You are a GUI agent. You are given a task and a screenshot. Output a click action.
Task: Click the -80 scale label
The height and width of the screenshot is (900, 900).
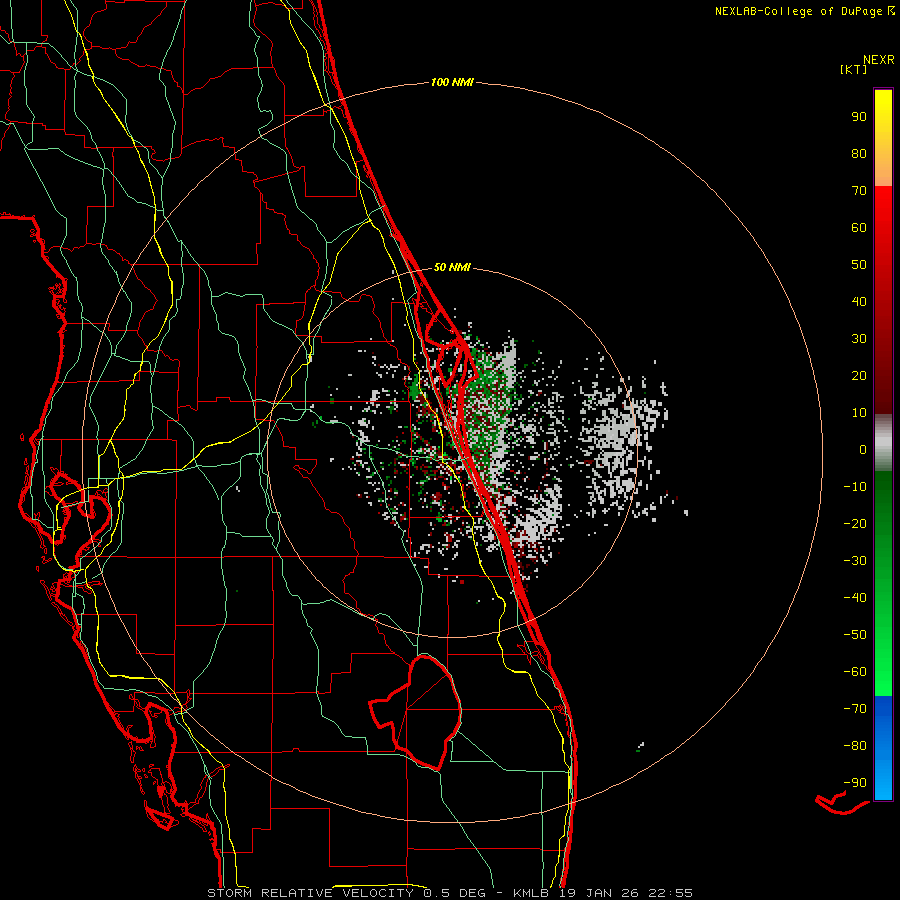[x=855, y=746]
